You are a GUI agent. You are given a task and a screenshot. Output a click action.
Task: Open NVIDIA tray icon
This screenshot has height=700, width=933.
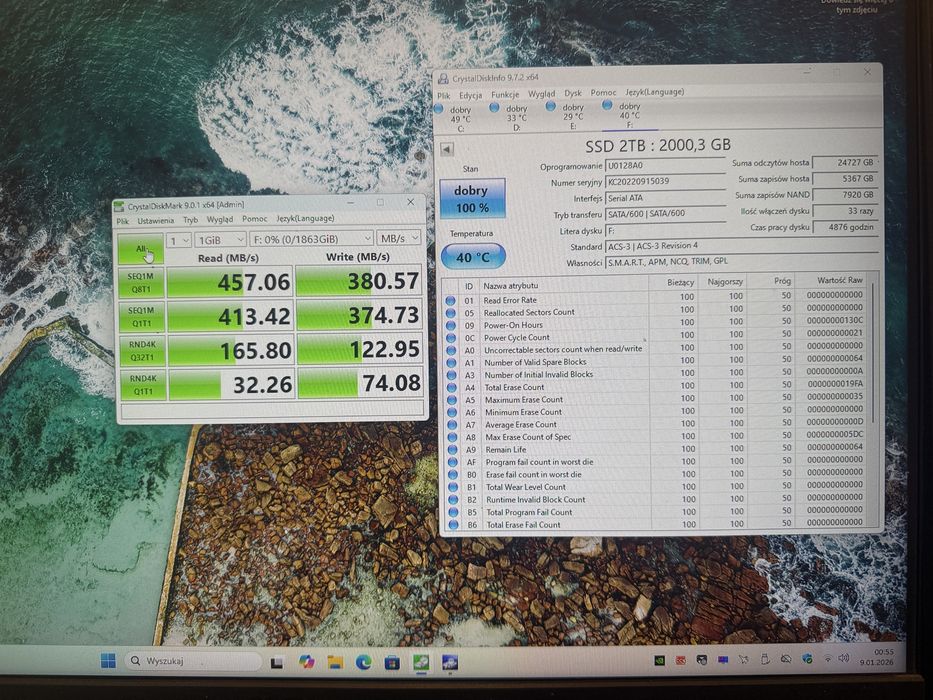[x=659, y=660]
